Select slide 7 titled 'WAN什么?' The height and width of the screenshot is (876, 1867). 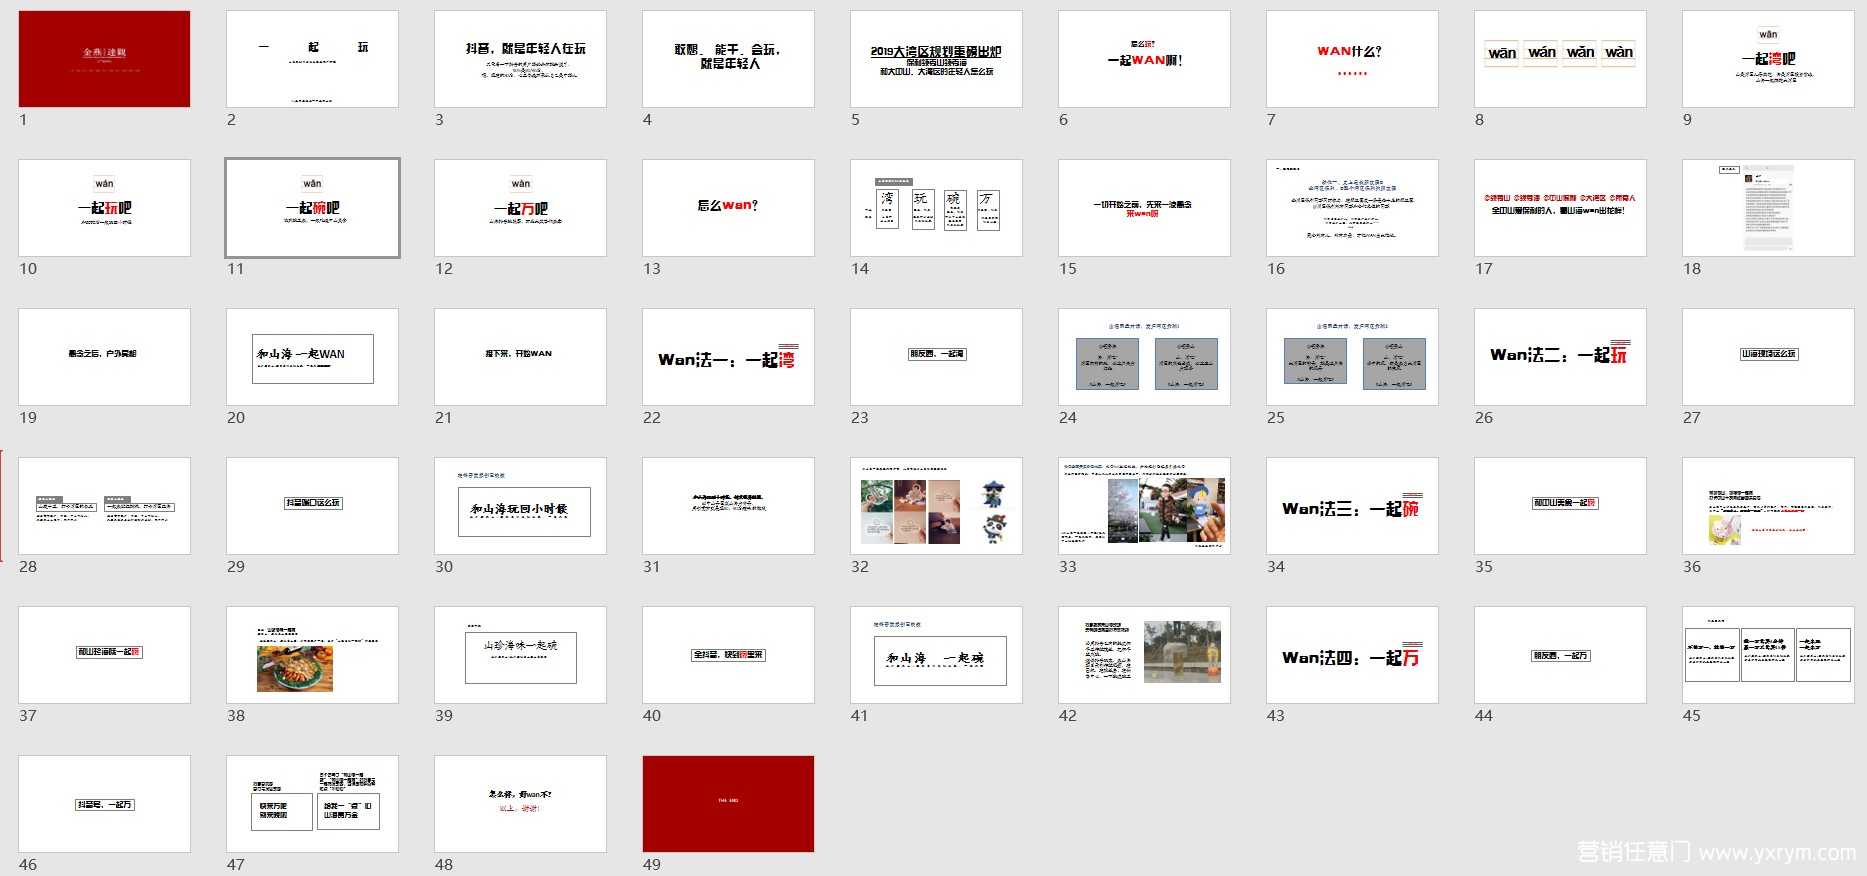(x=1352, y=59)
